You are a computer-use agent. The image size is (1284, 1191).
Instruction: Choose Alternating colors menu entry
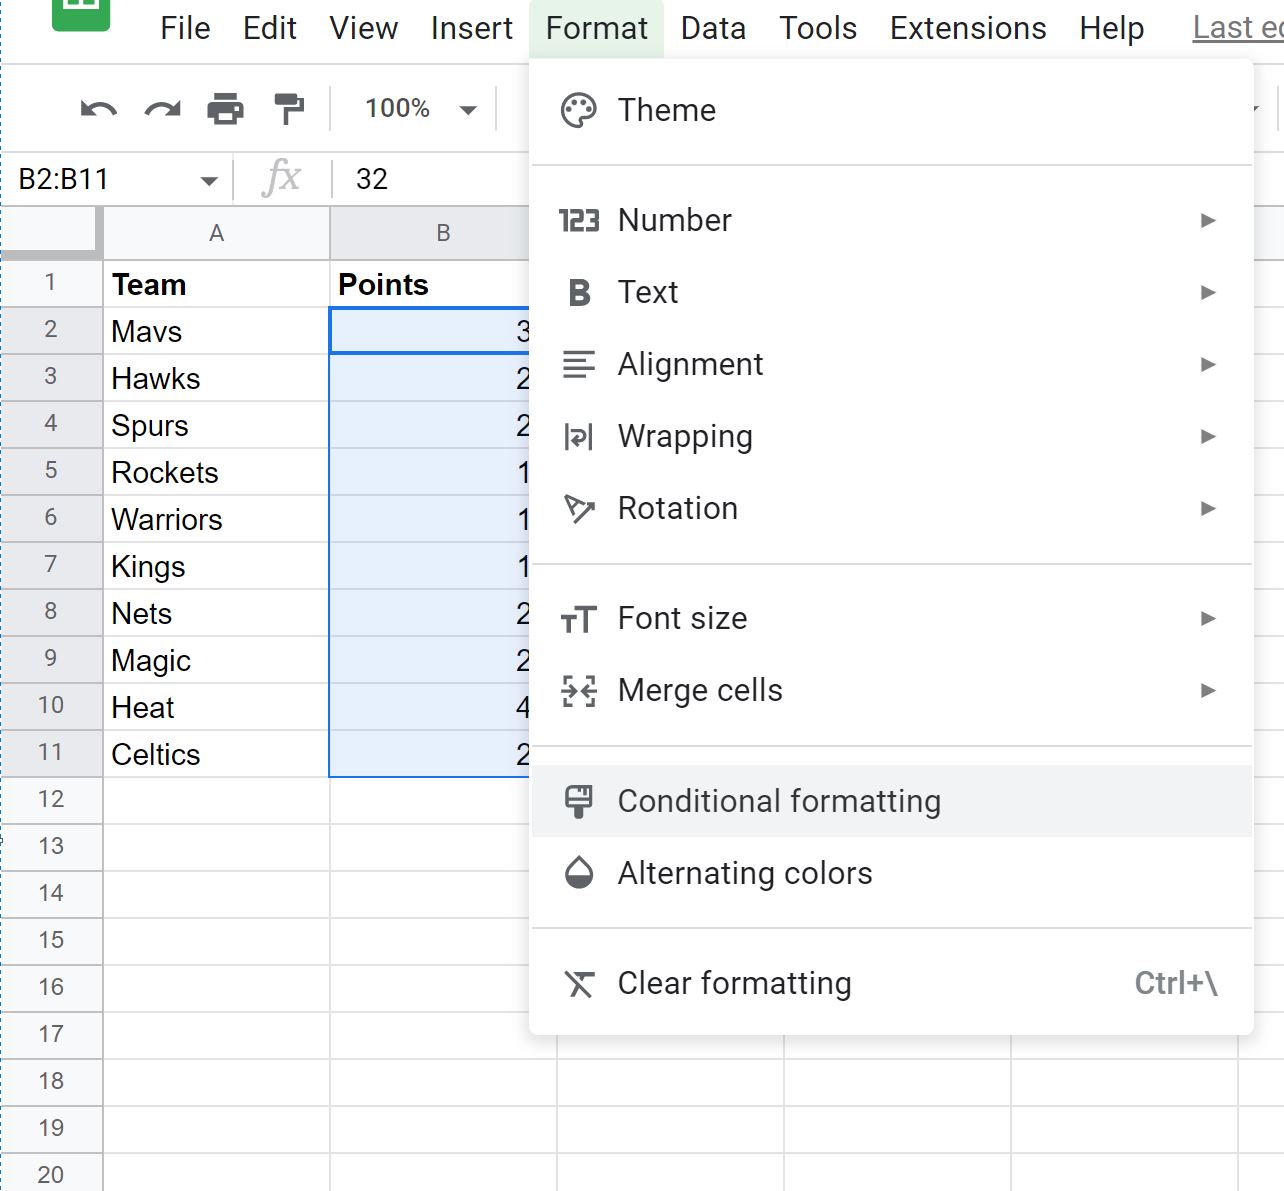(x=892, y=873)
